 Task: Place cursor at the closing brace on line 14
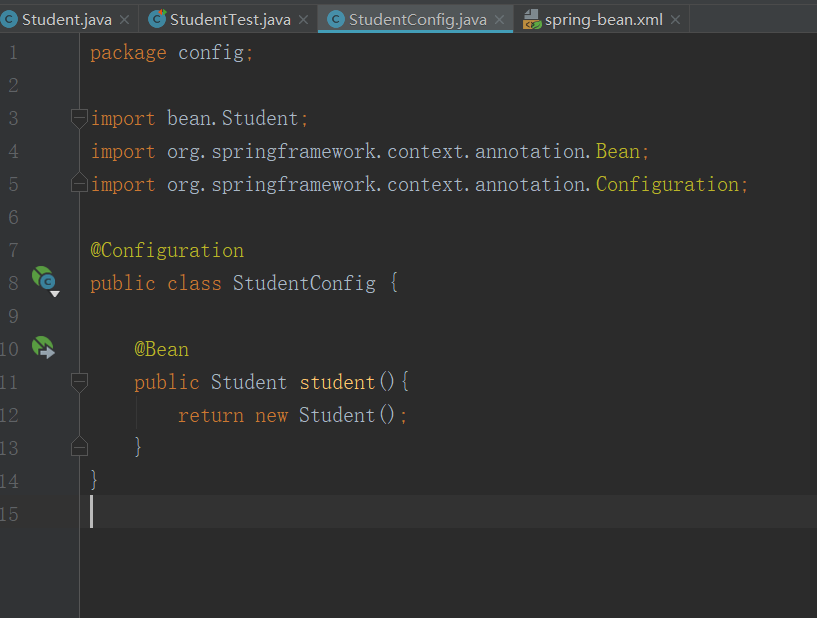tap(94, 480)
